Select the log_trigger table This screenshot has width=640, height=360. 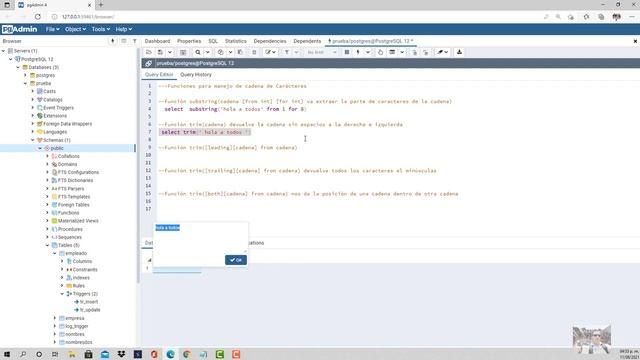[x=77, y=326]
